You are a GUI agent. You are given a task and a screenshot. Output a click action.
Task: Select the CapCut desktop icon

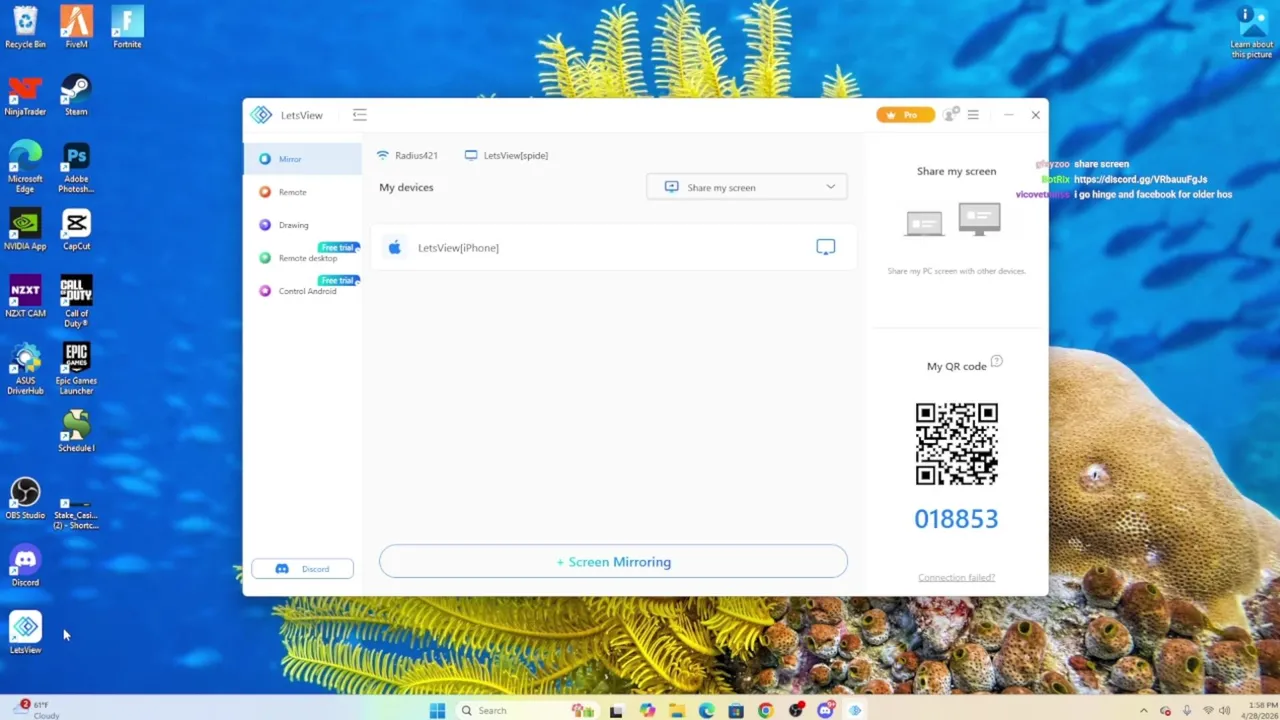(76, 229)
